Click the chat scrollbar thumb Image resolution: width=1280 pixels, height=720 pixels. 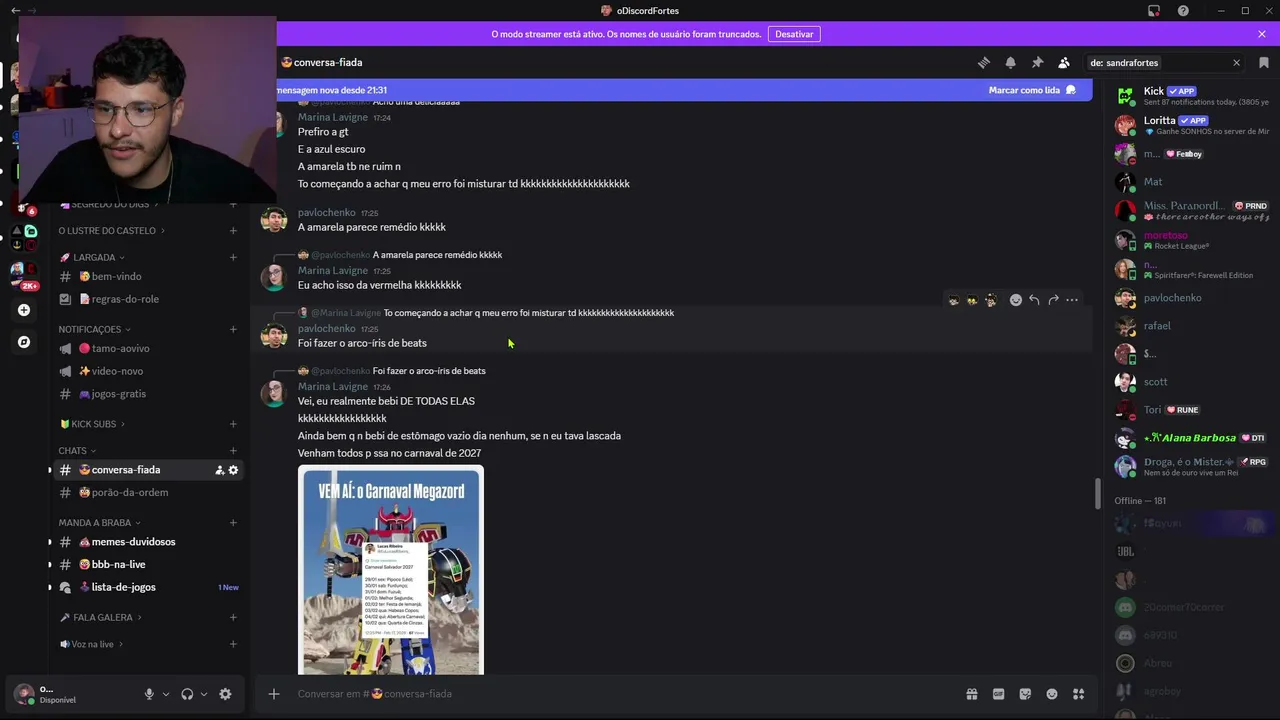point(1097,494)
